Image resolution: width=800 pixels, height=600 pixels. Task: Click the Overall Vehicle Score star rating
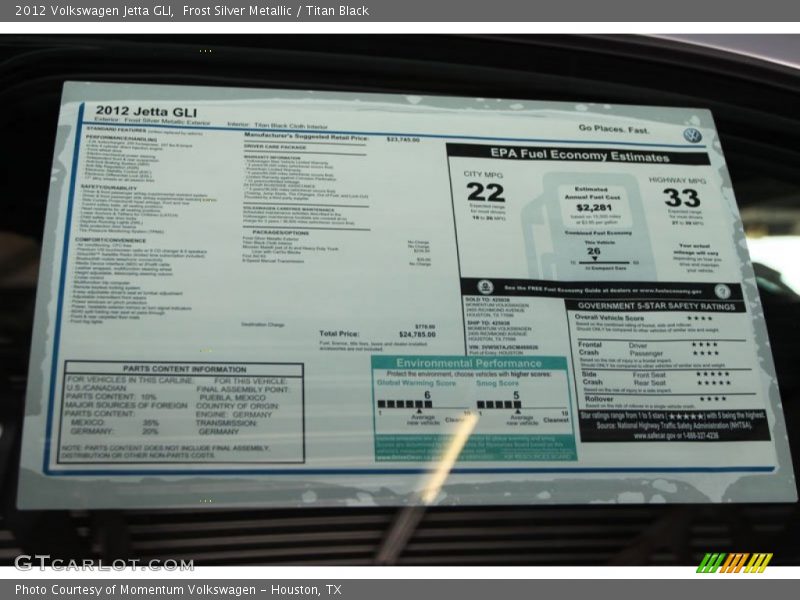(700, 318)
